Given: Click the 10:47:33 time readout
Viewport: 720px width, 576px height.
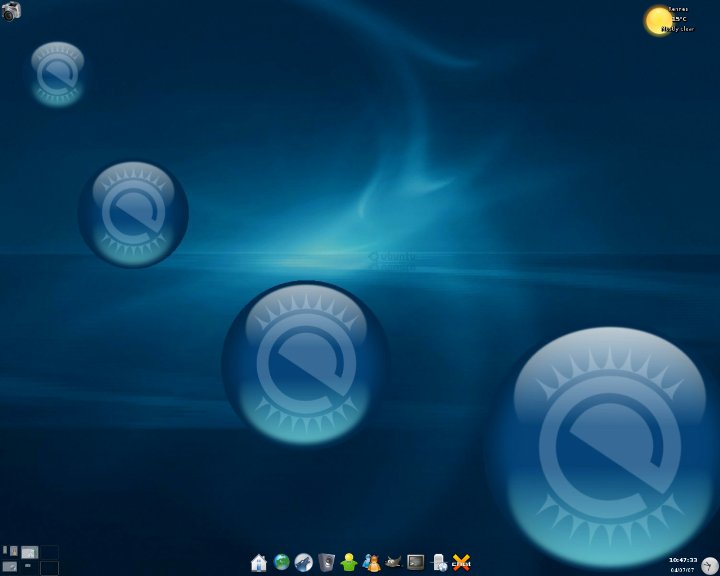Looking at the screenshot, I should coord(683,560).
